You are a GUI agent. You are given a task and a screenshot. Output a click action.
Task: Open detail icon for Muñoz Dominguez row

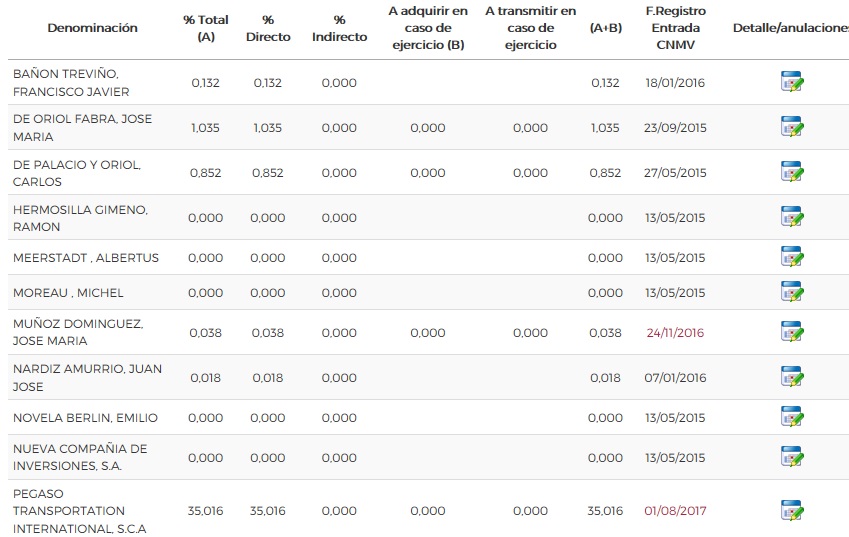pos(791,333)
